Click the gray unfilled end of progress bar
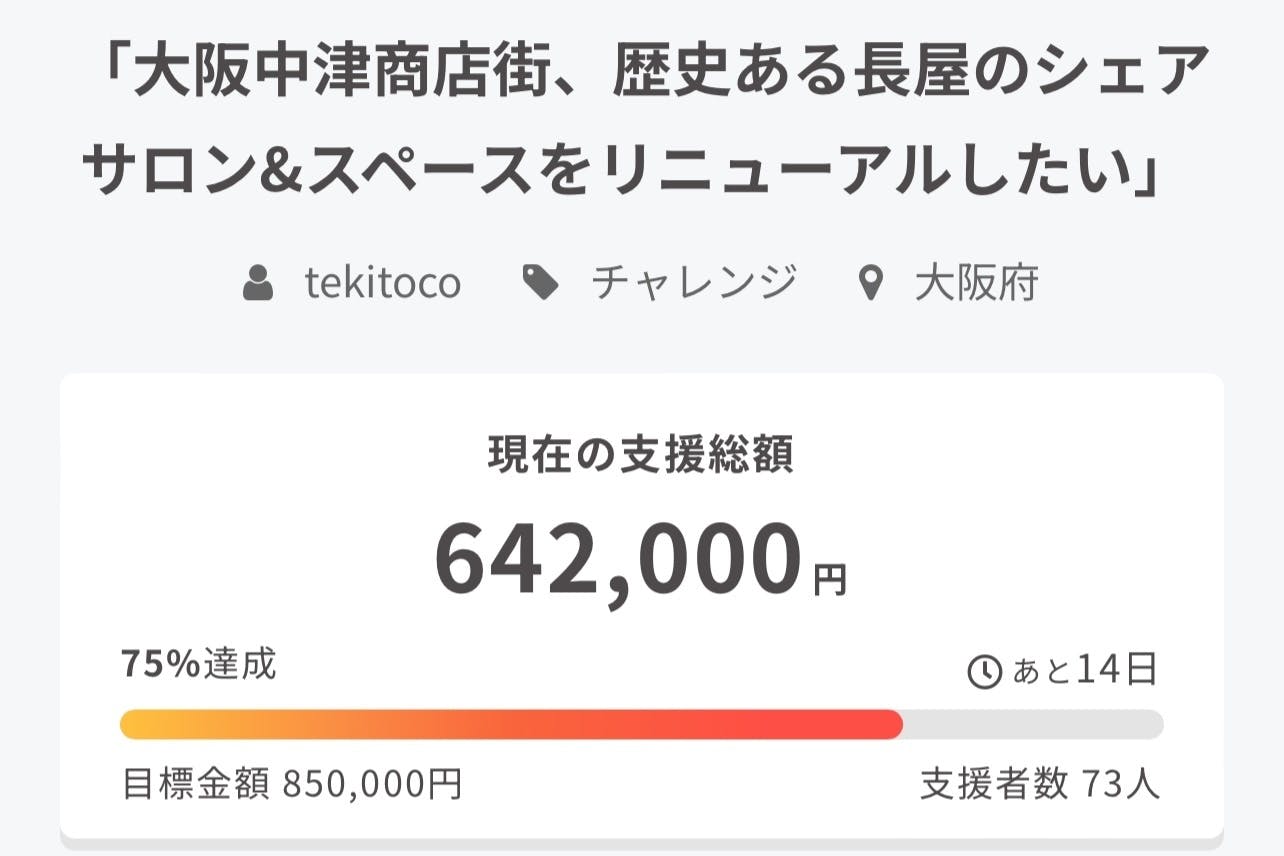The image size is (1284, 856). tap(1032, 724)
